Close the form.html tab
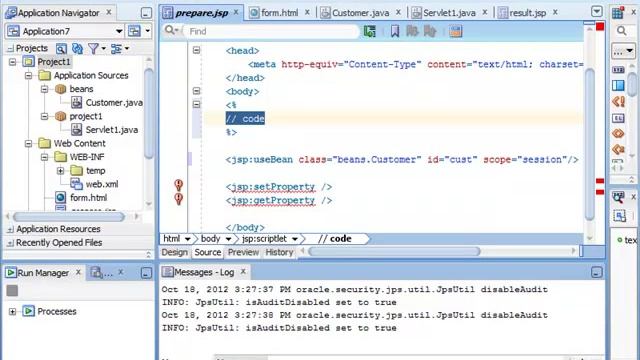 pos(307,13)
